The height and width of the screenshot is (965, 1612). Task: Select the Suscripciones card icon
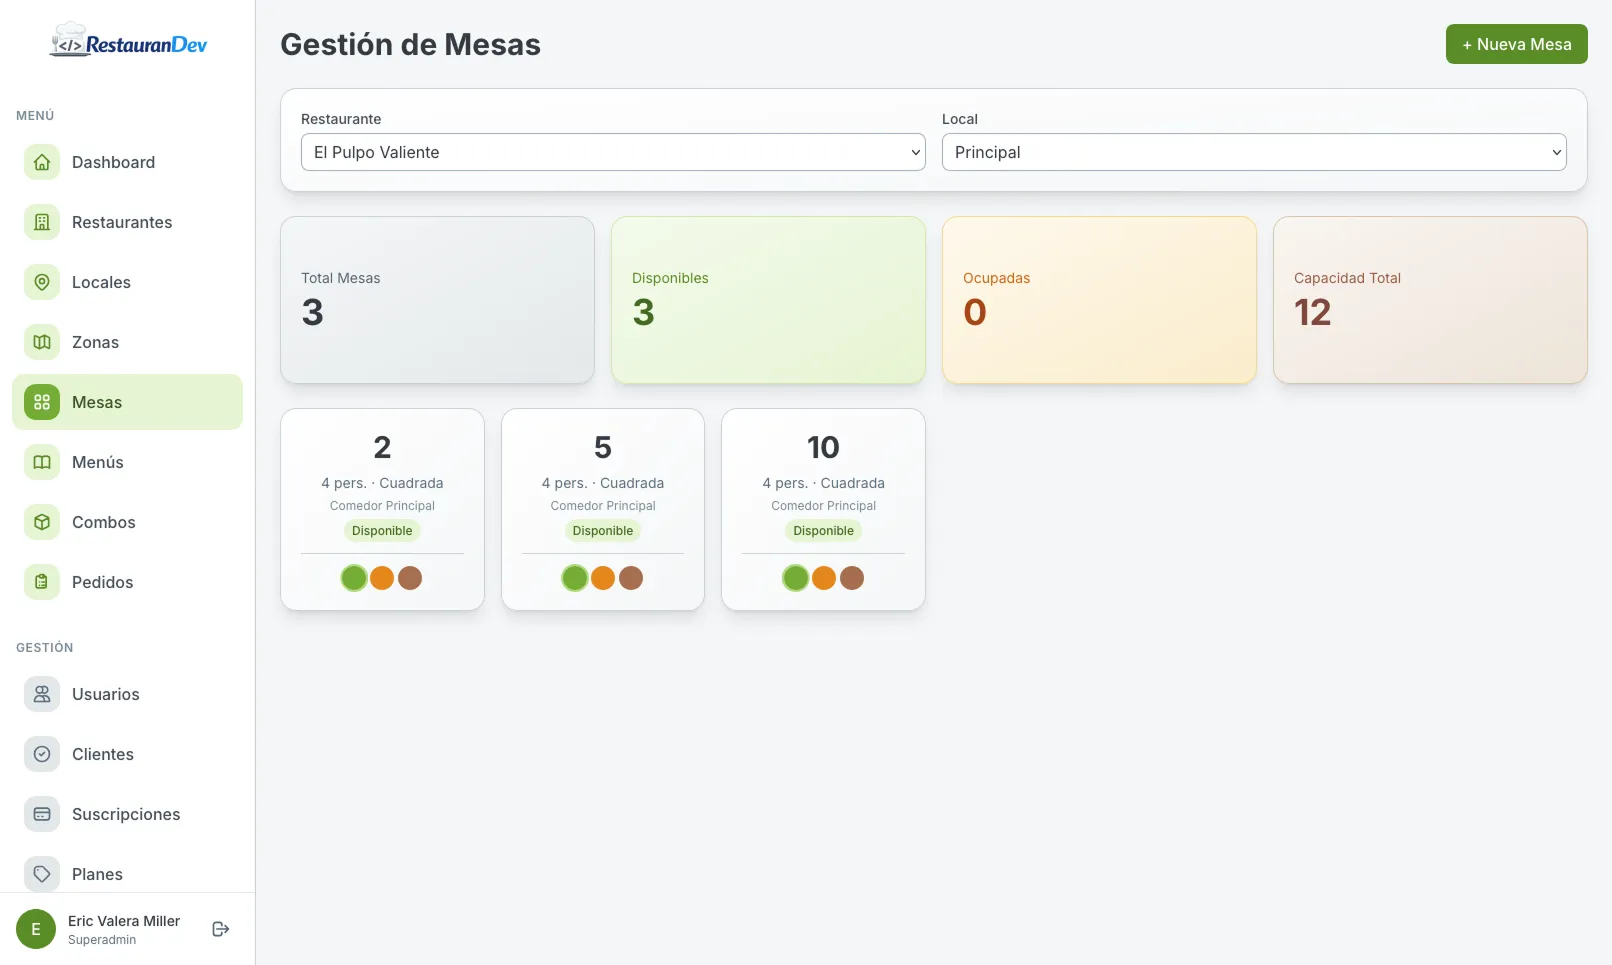click(41, 814)
